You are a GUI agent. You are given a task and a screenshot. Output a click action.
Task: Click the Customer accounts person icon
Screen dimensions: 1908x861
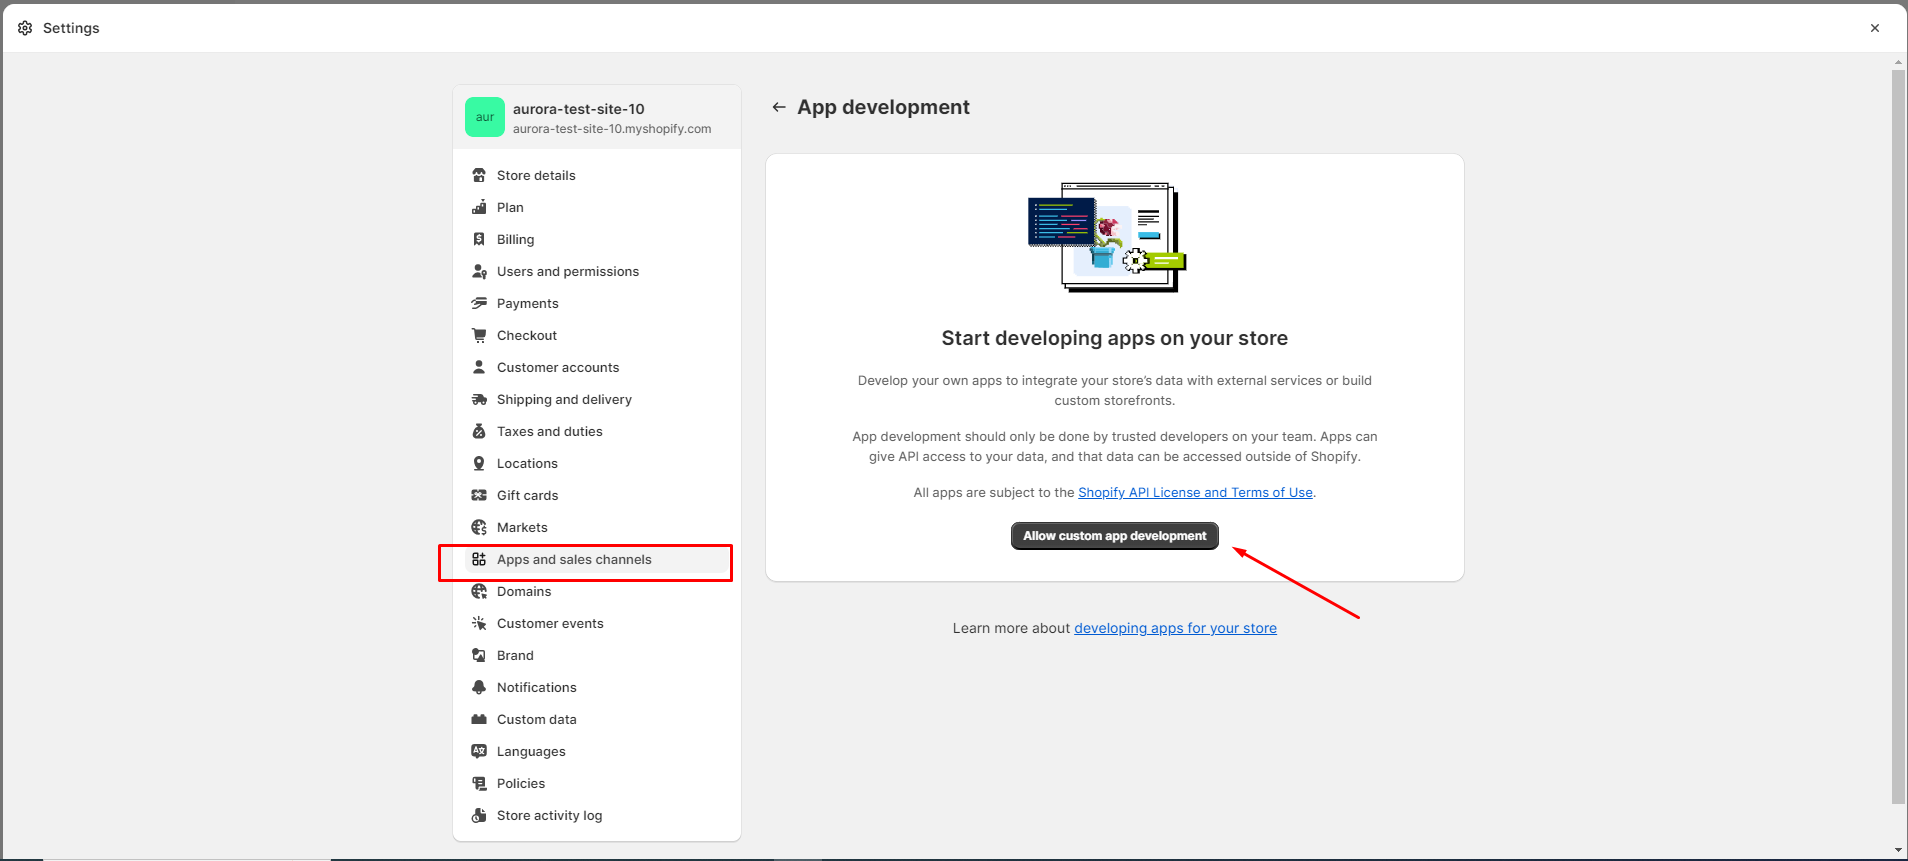[479, 367]
